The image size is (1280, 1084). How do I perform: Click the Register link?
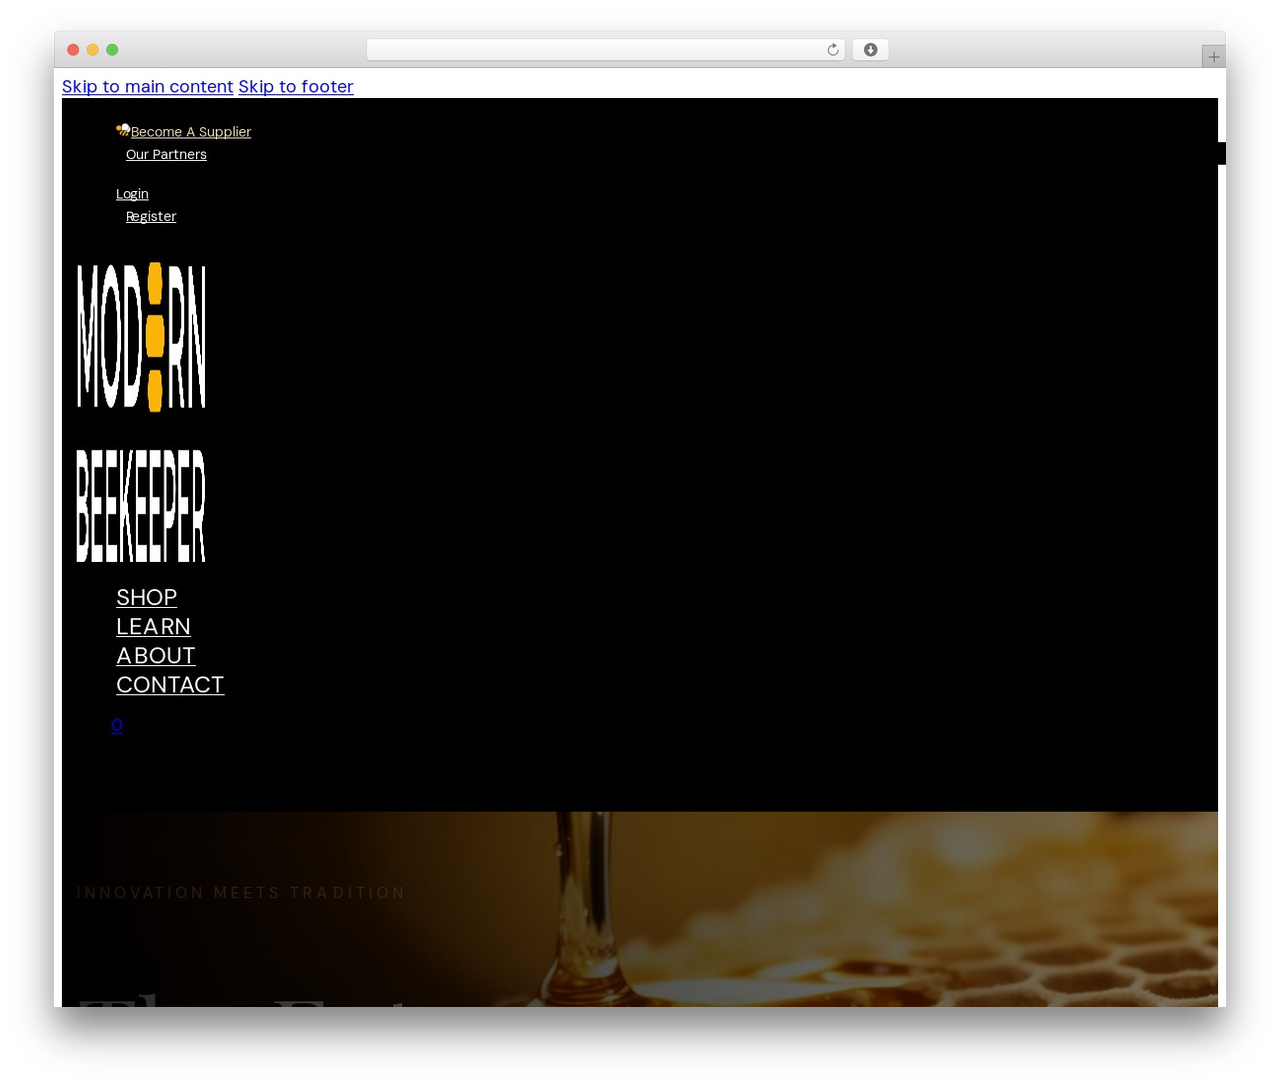[x=151, y=217]
